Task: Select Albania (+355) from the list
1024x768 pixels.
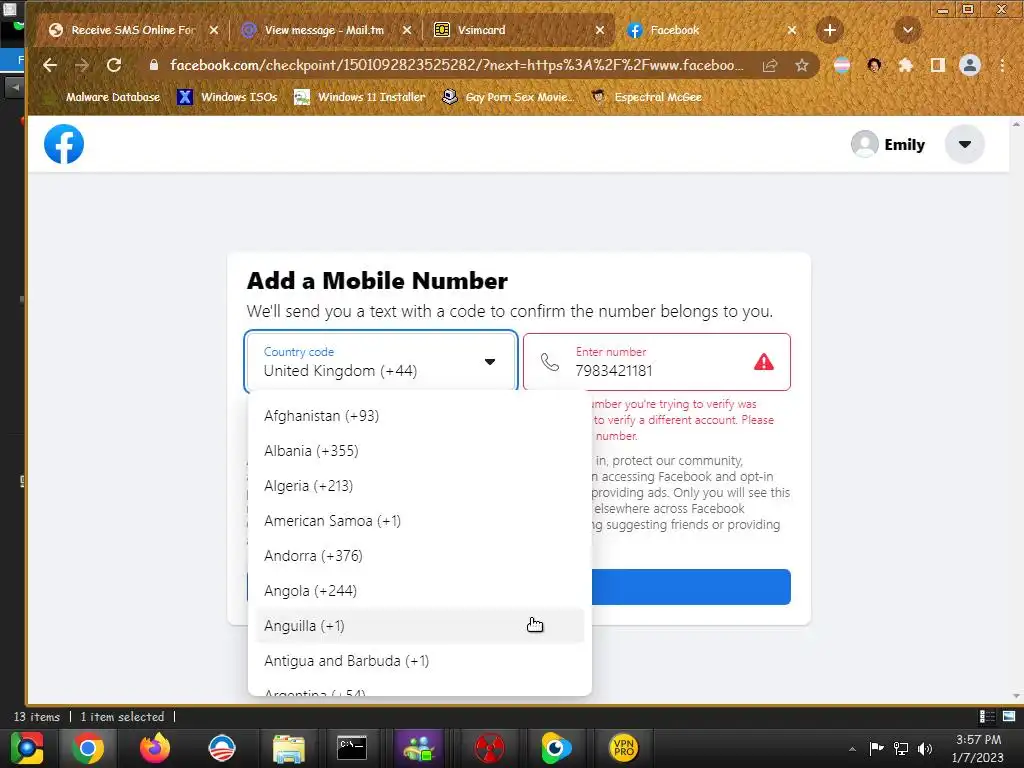Action: (x=419, y=451)
